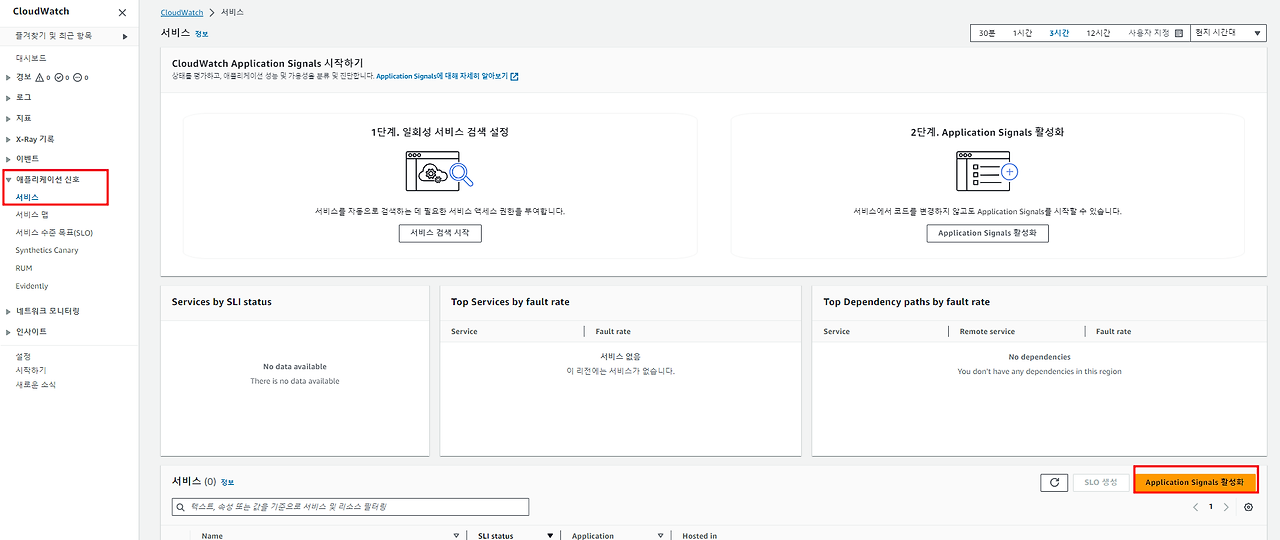Expand the 인사이트 section
Screen dimensions: 1280x540
[x=9, y=331]
